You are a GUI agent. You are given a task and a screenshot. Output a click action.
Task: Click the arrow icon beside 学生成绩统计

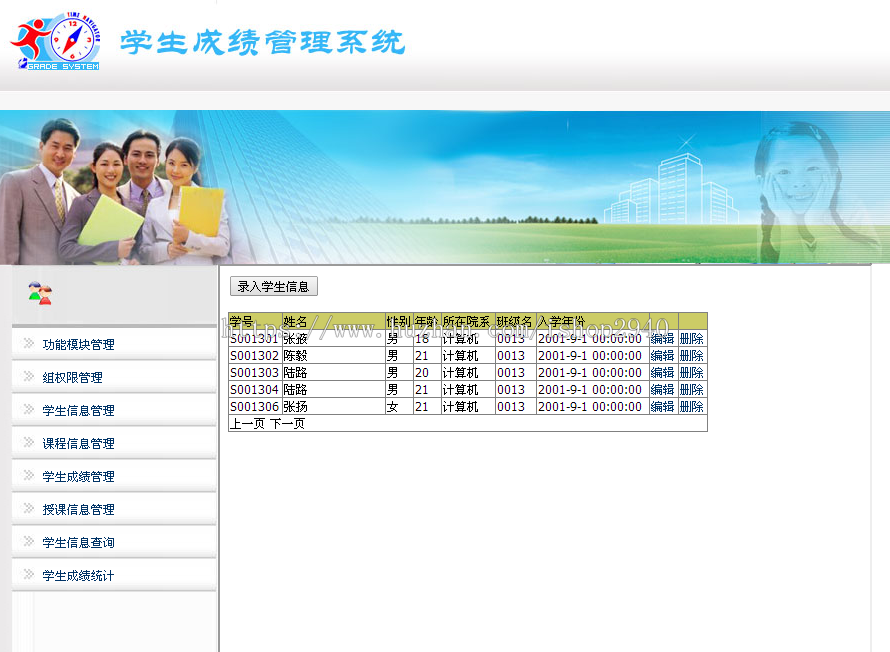click(x=29, y=575)
